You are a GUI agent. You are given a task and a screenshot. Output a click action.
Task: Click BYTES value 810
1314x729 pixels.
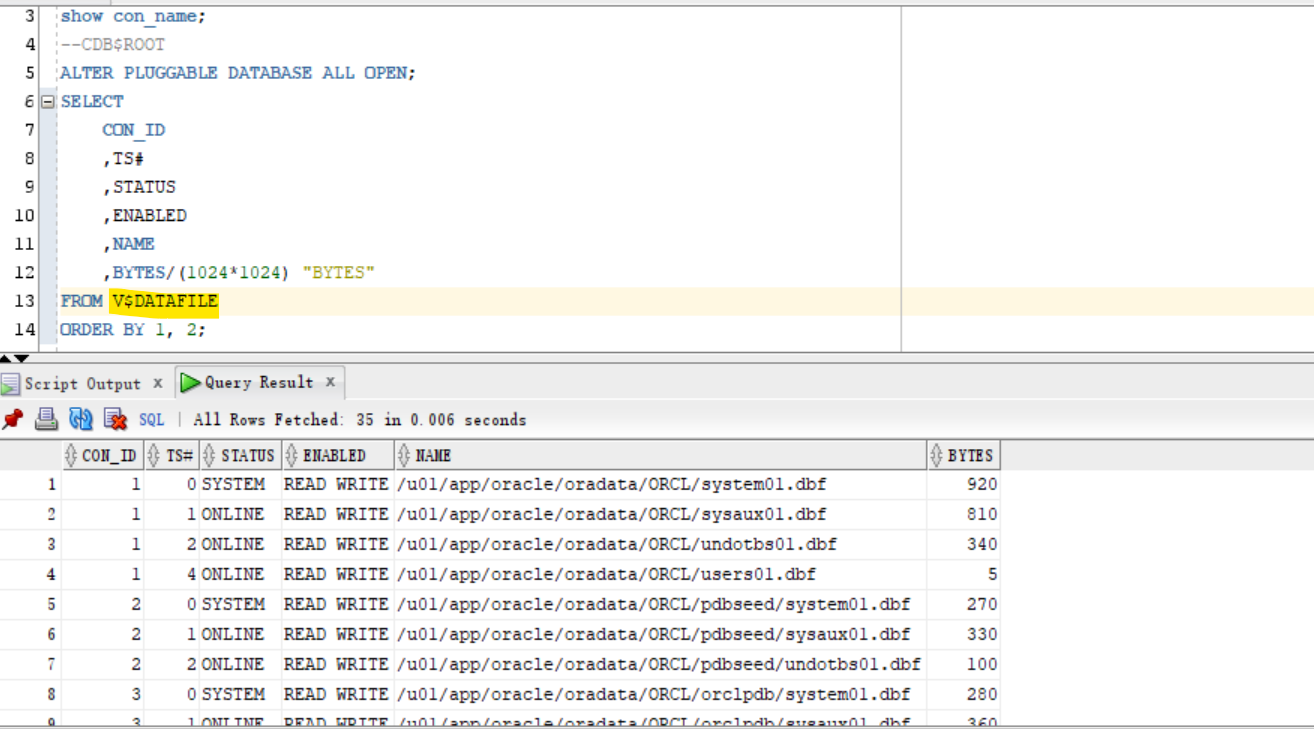pos(963,514)
